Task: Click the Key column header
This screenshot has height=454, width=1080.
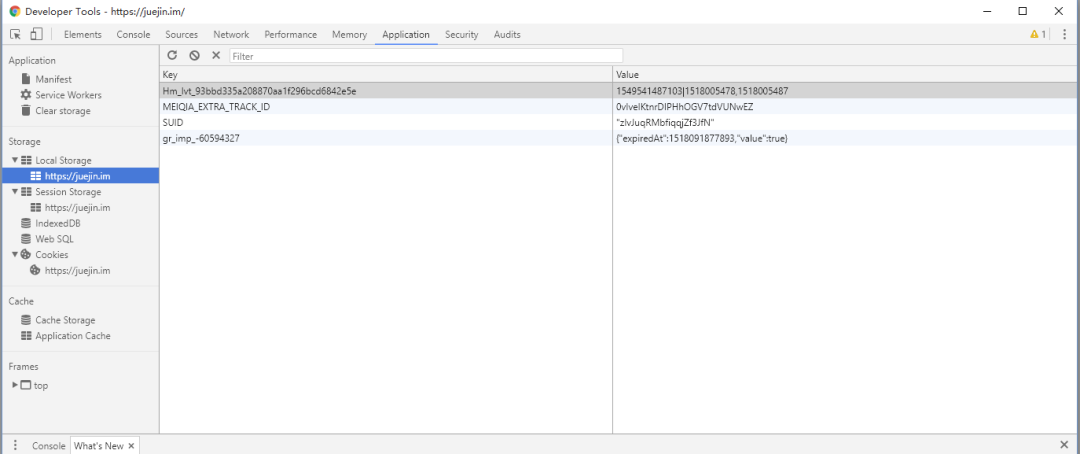Action: point(386,74)
